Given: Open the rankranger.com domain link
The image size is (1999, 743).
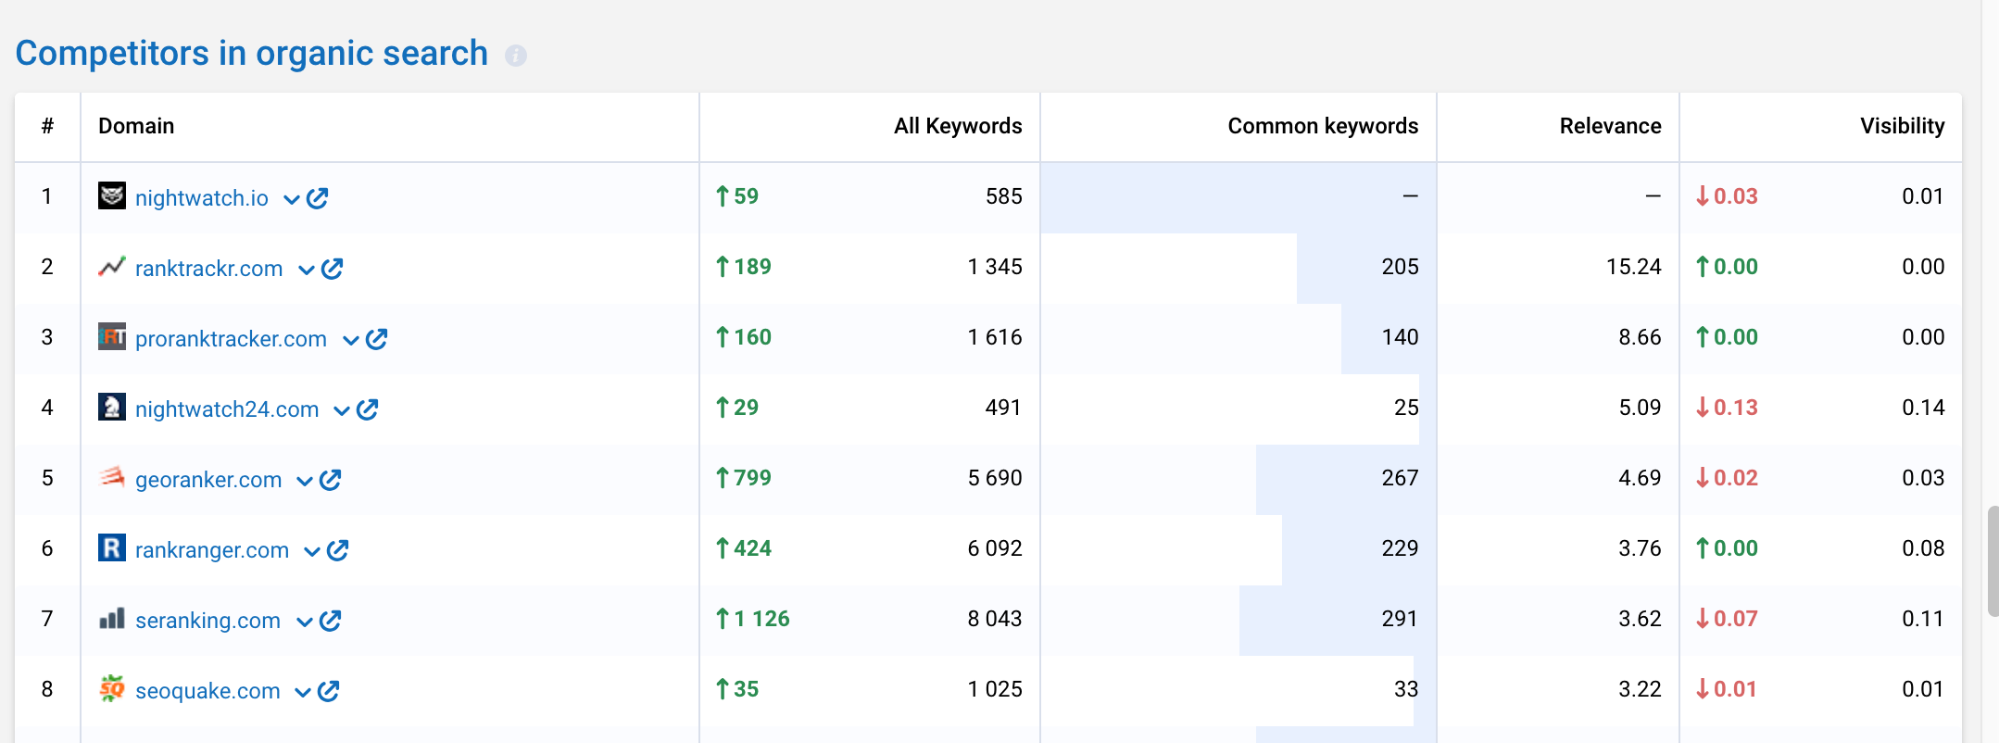Looking at the screenshot, I should click(x=212, y=550).
